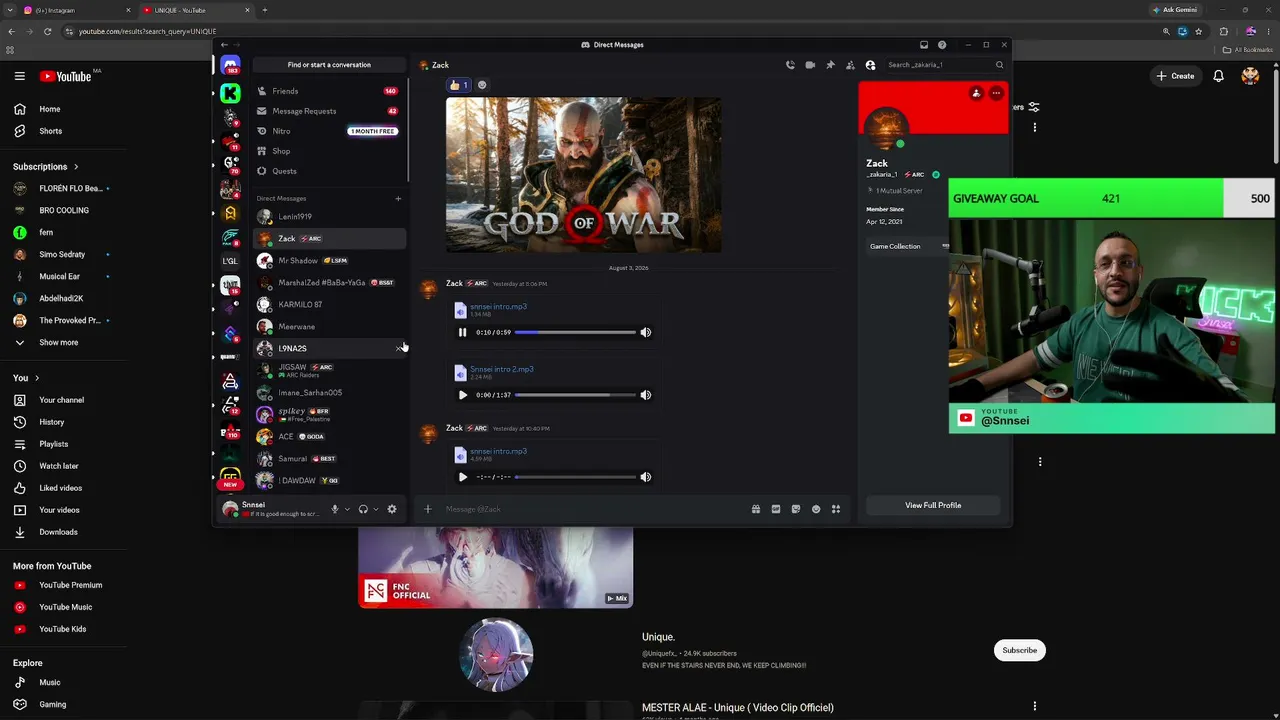This screenshot has width=1280, height=720.
Task: Seek in the Snnsei intro 2.mp3 progress bar
Action: [x=575, y=395]
